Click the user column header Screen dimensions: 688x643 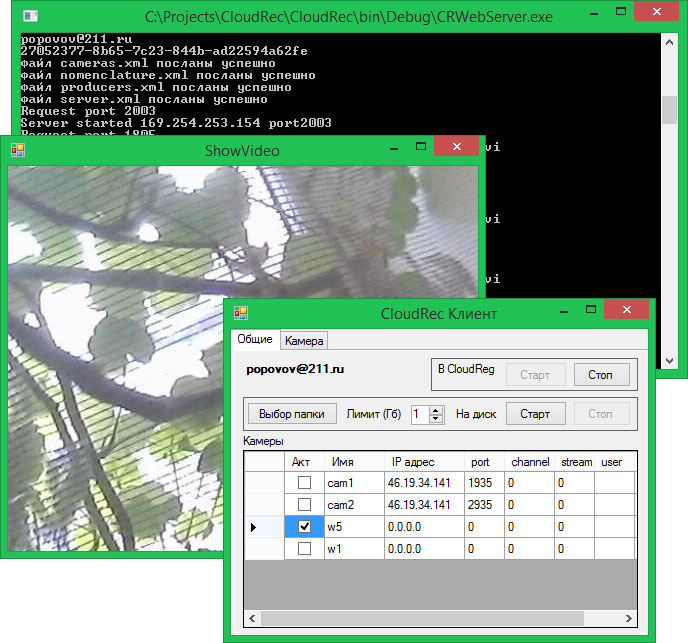tap(614, 462)
